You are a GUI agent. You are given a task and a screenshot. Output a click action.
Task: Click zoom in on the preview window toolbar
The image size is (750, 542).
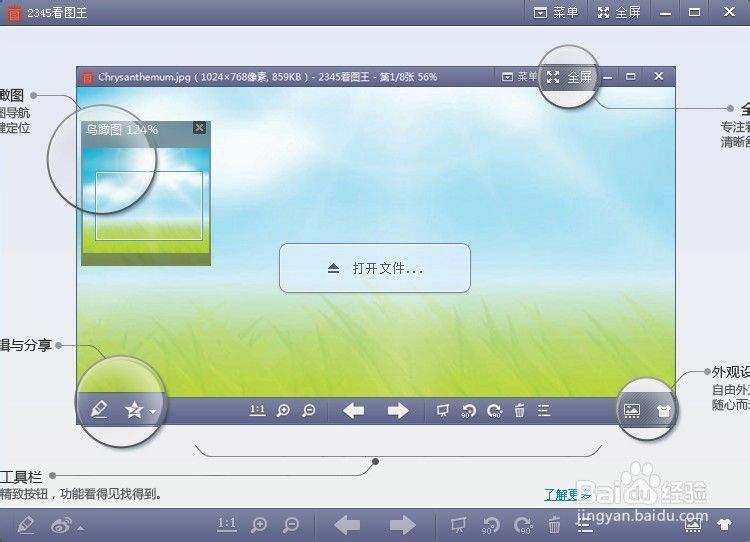coord(283,410)
